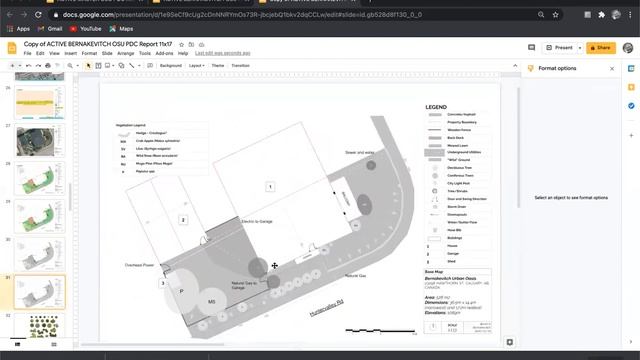Click the Explore button at bottom right

510,342
